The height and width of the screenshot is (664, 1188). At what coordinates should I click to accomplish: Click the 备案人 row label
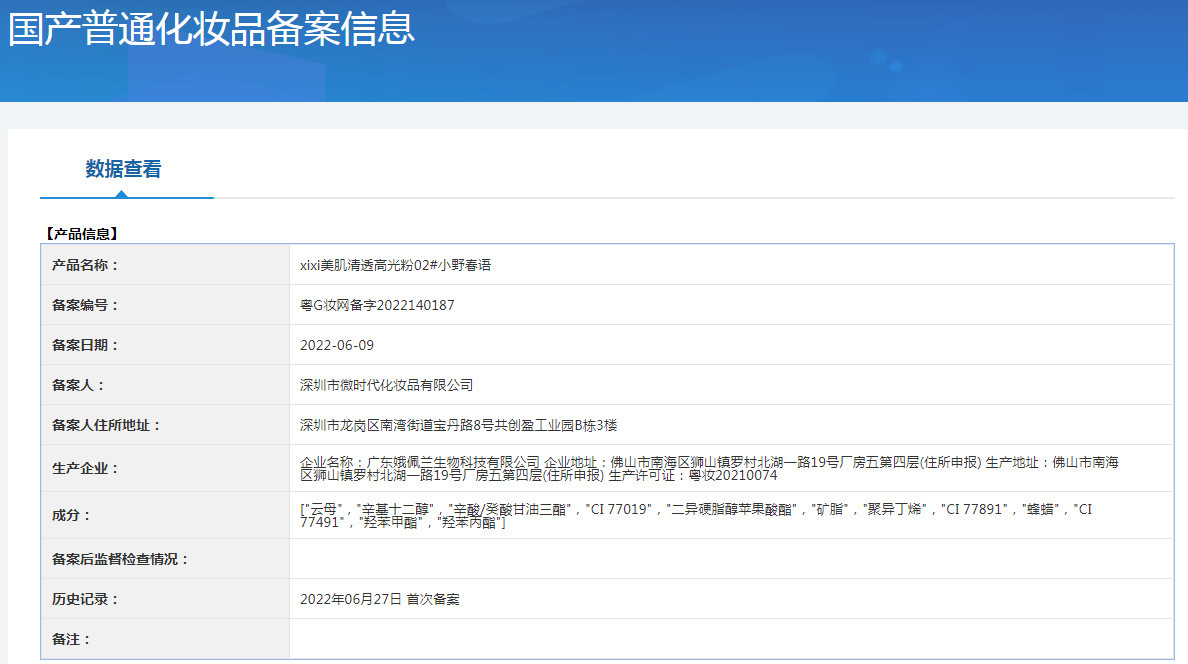pyautogui.click(x=78, y=385)
